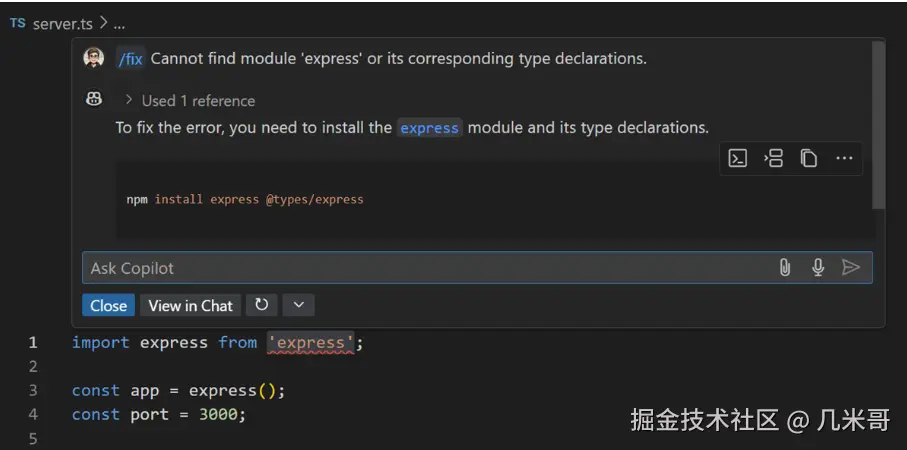Click the 'const app = express();' line

click(178, 391)
